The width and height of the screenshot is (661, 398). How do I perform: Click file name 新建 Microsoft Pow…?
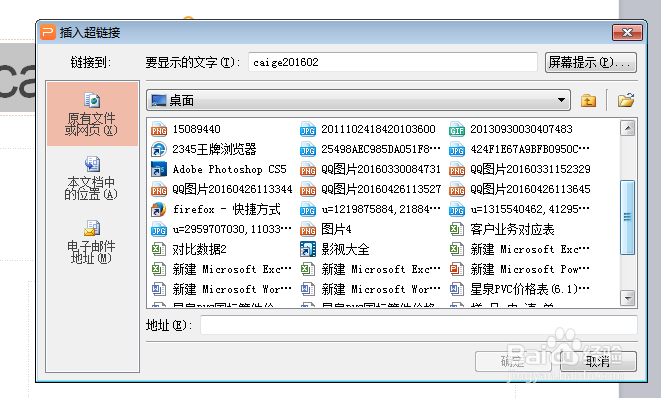tap(530, 269)
